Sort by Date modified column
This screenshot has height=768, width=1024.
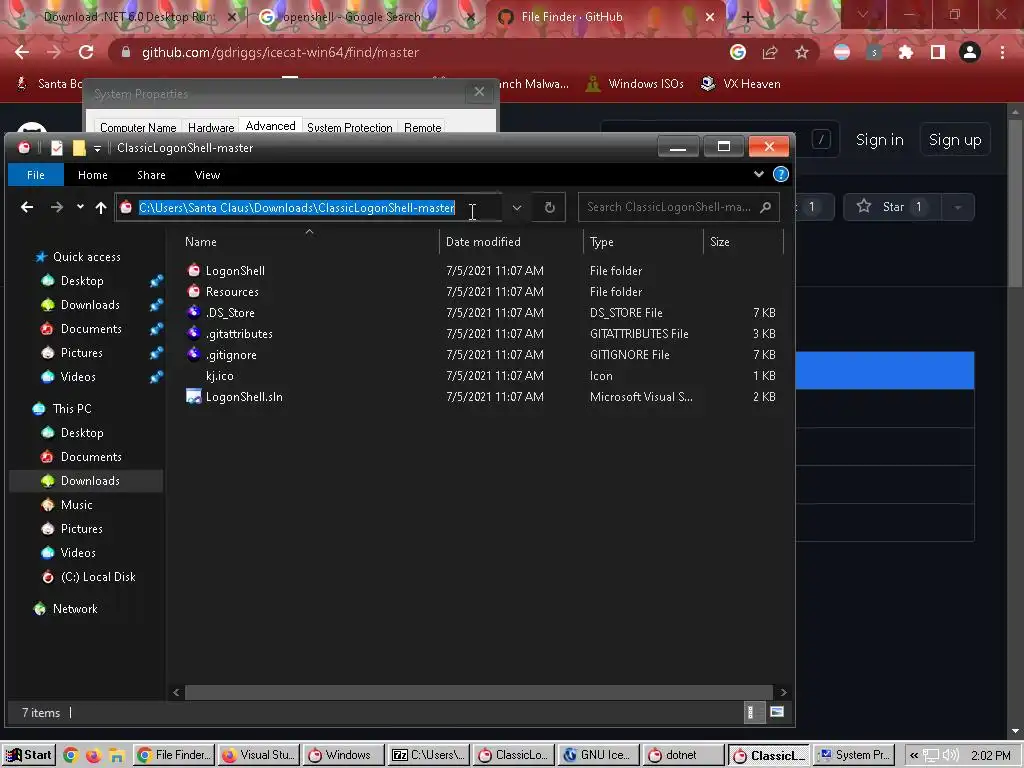click(x=511, y=241)
